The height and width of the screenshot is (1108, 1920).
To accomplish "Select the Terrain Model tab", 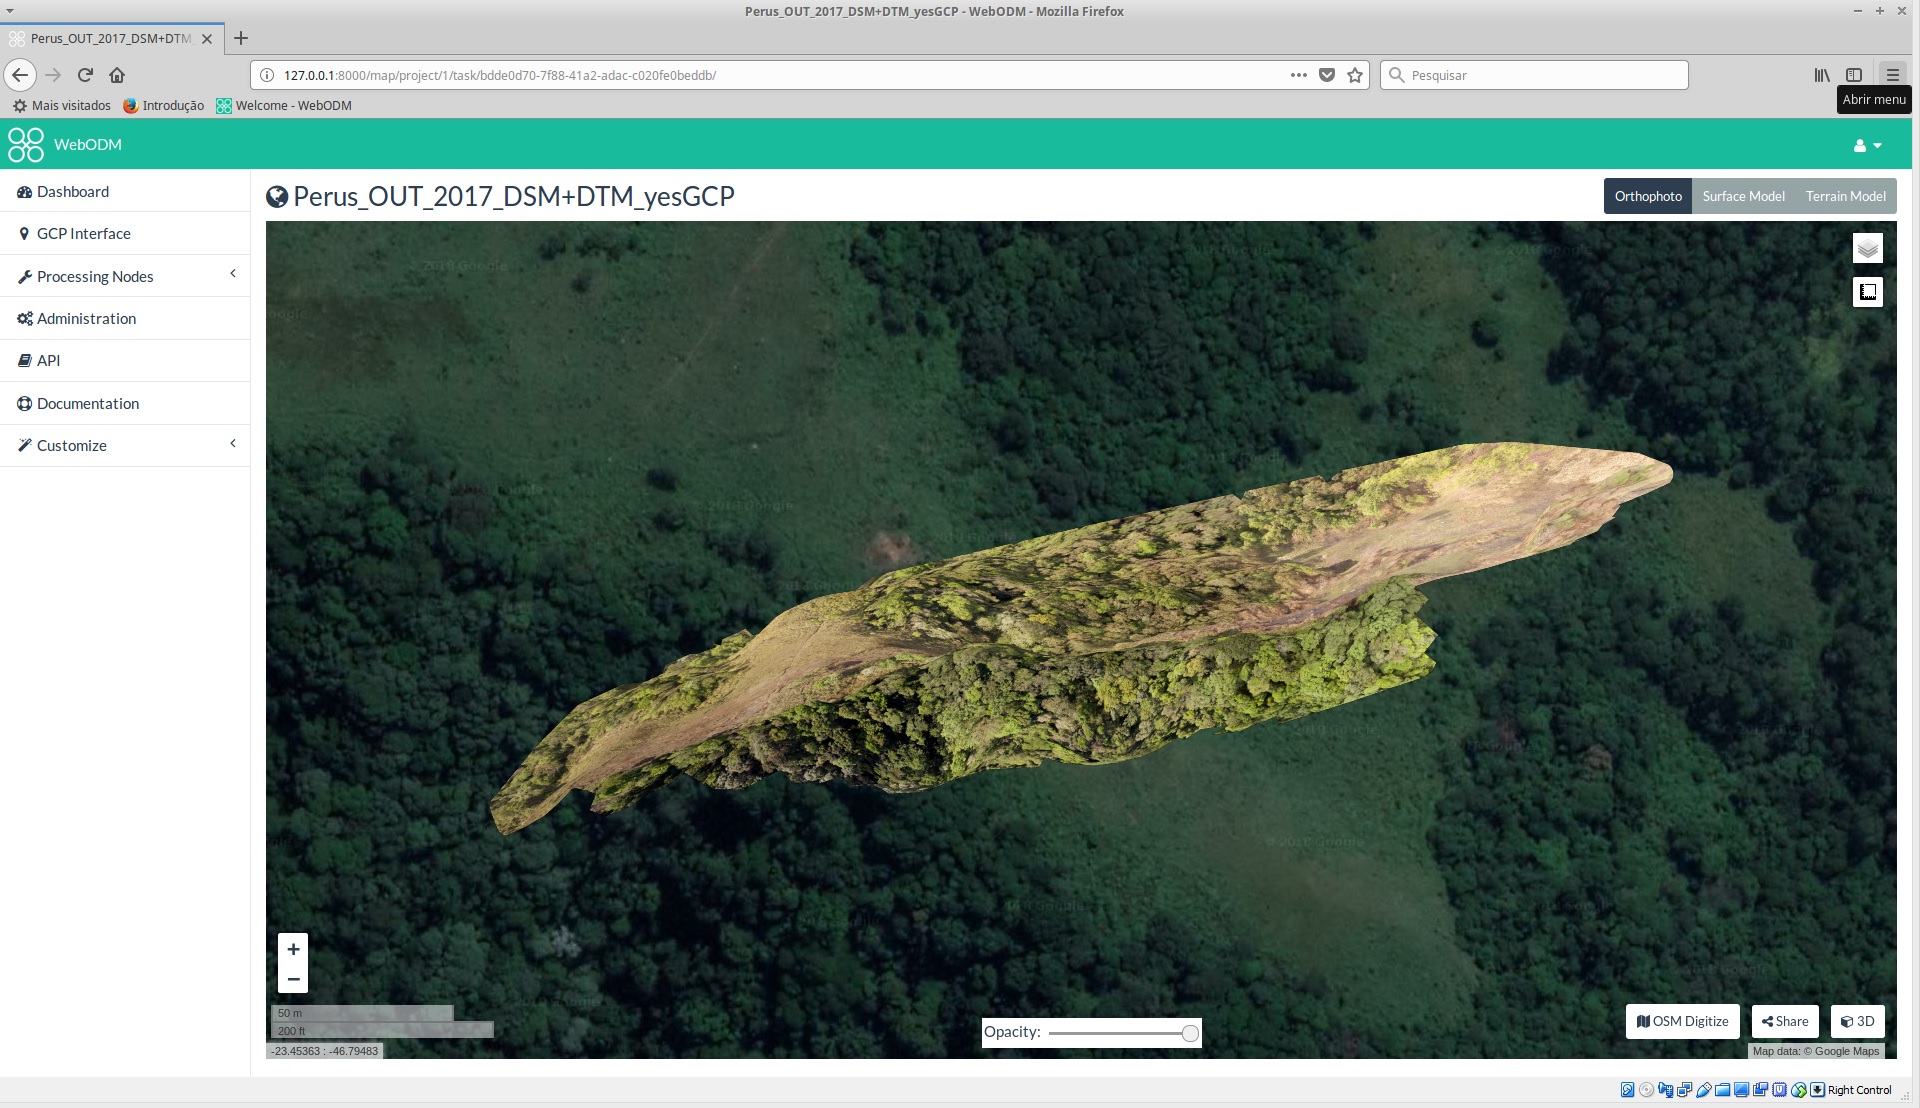I will pyautogui.click(x=1845, y=196).
